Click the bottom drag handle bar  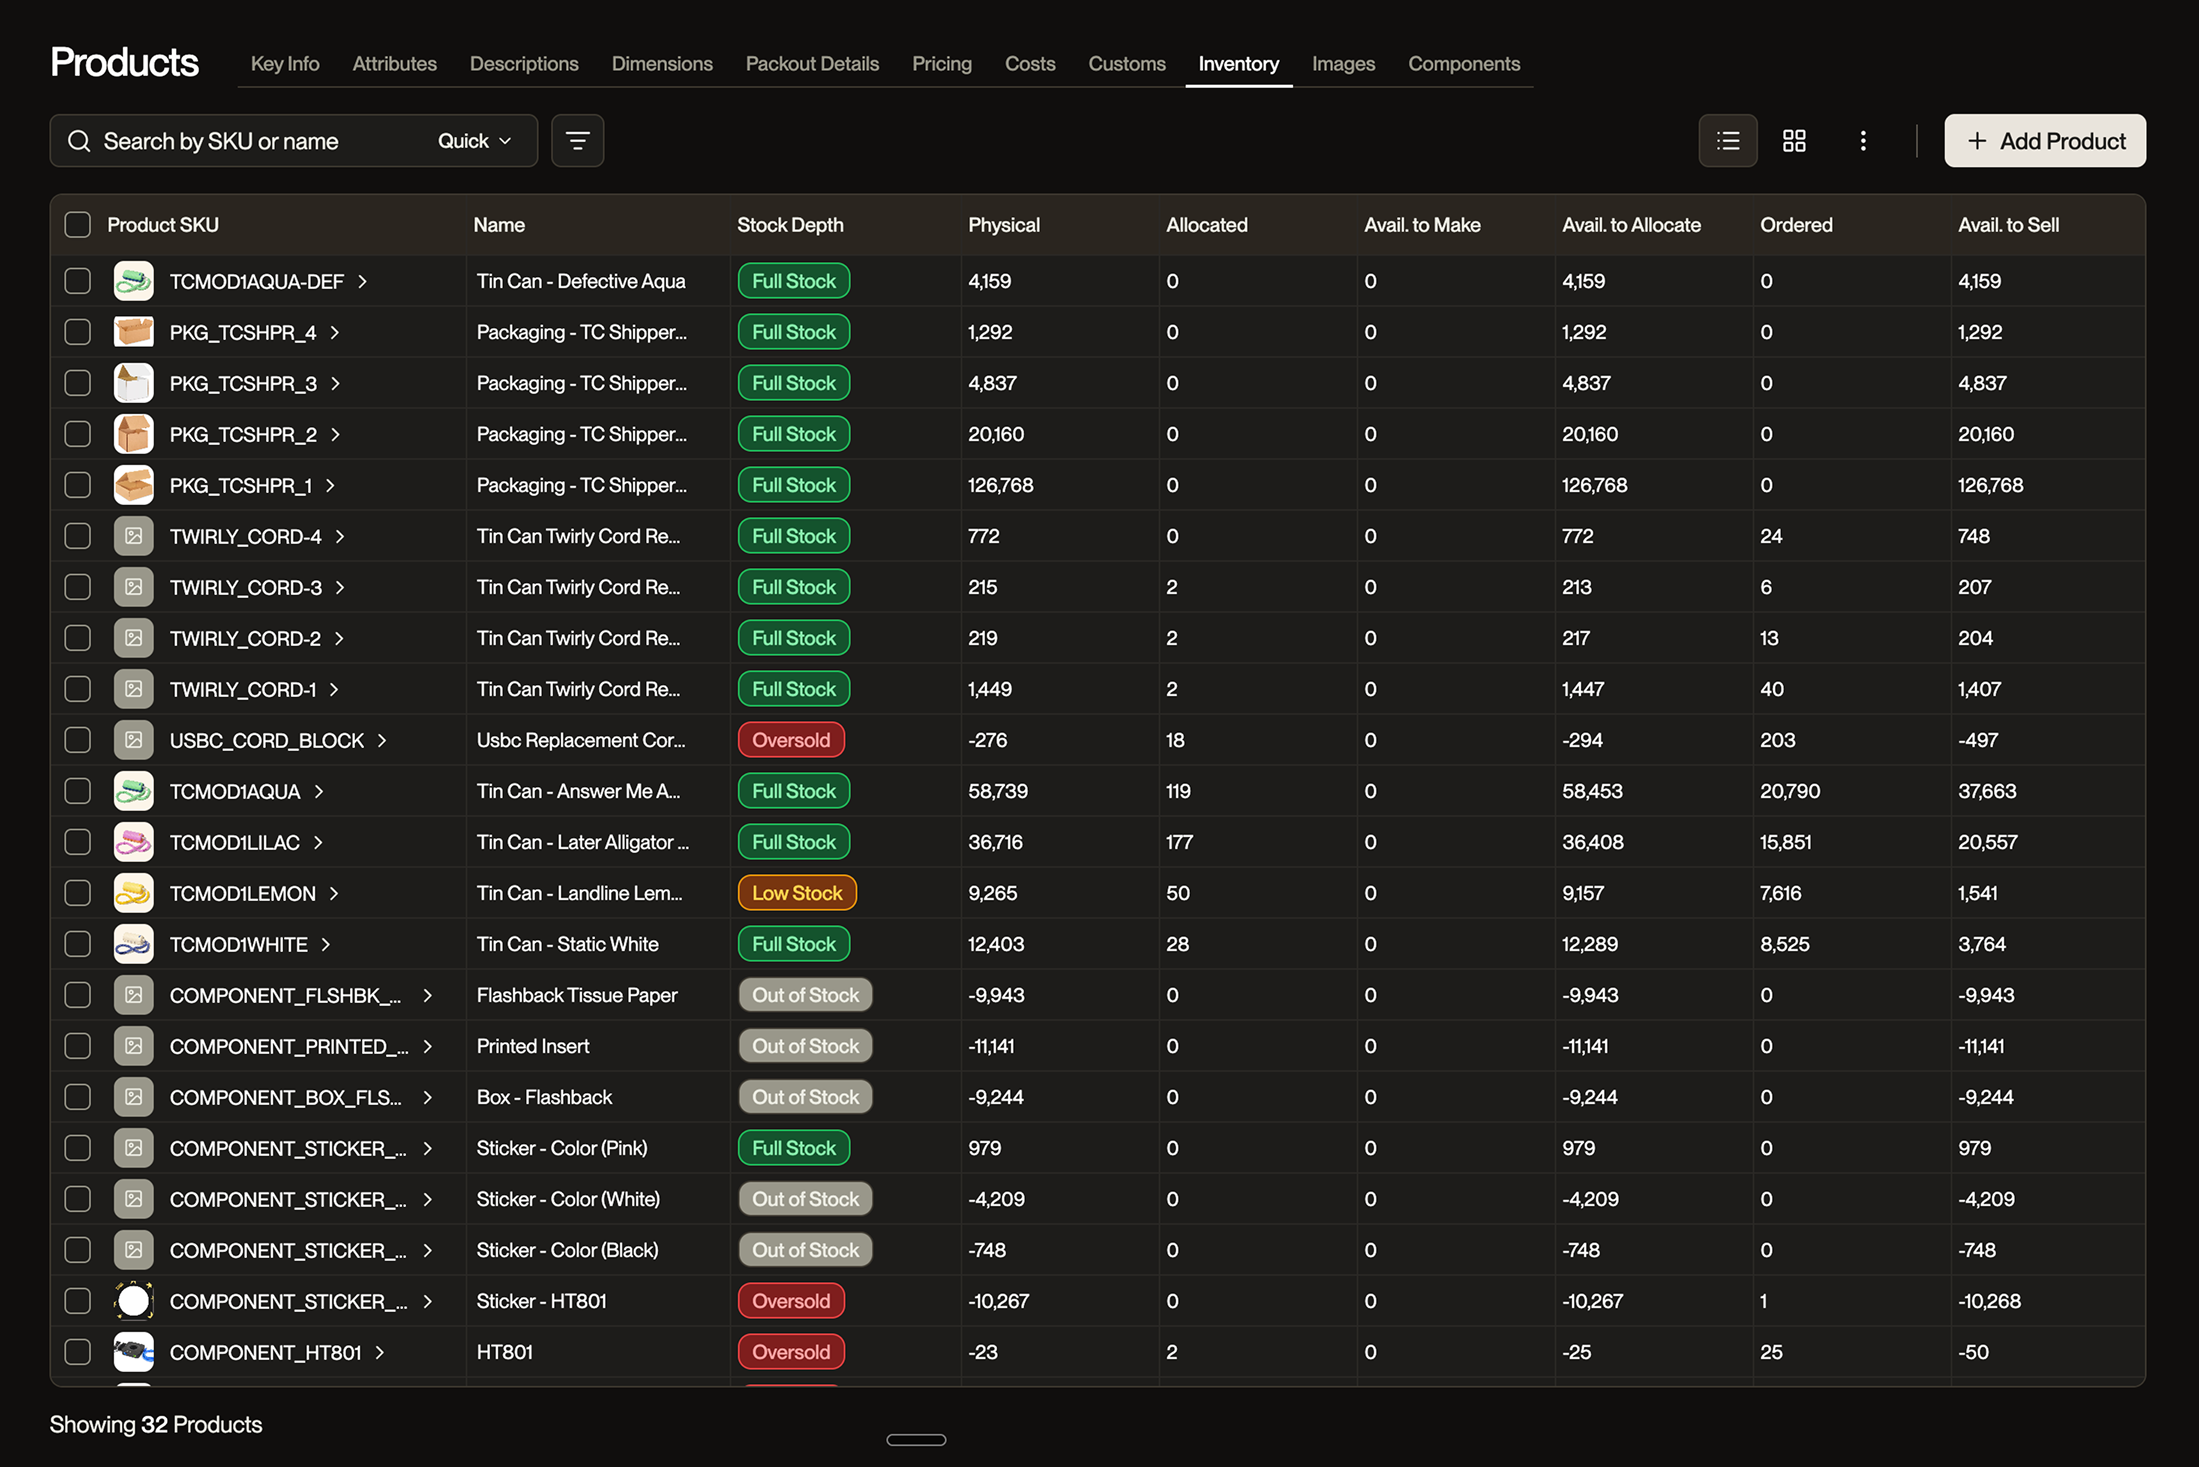[916, 1440]
